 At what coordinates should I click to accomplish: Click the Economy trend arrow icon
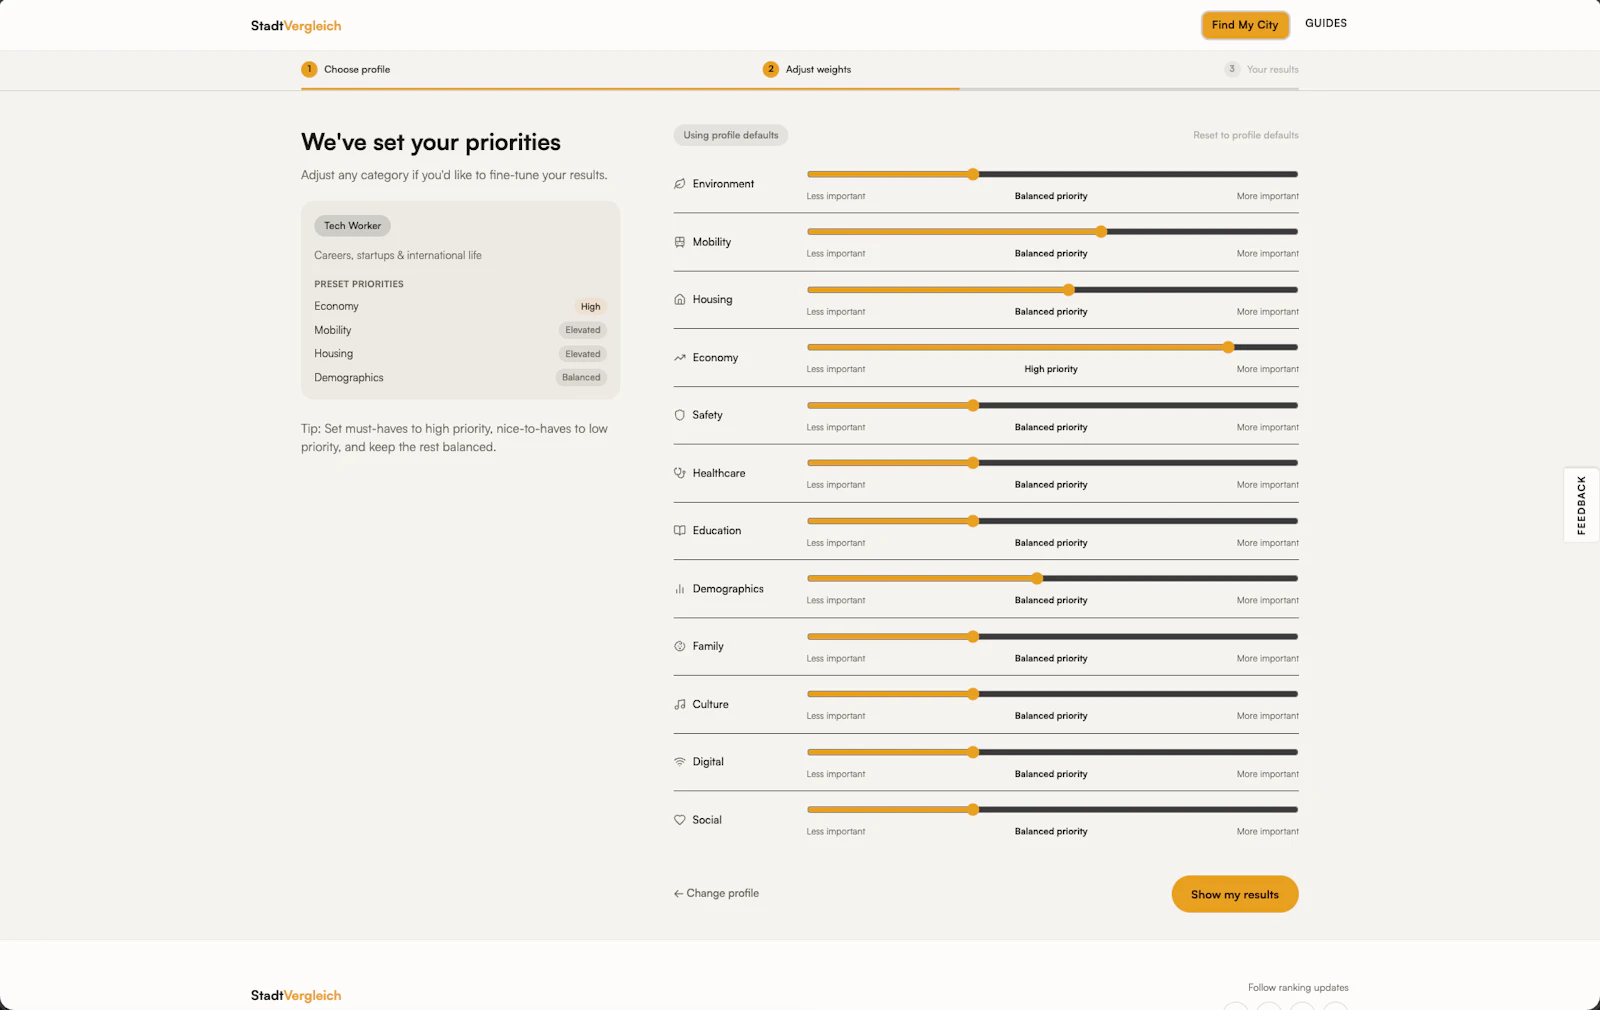click(x=680, y=357)
